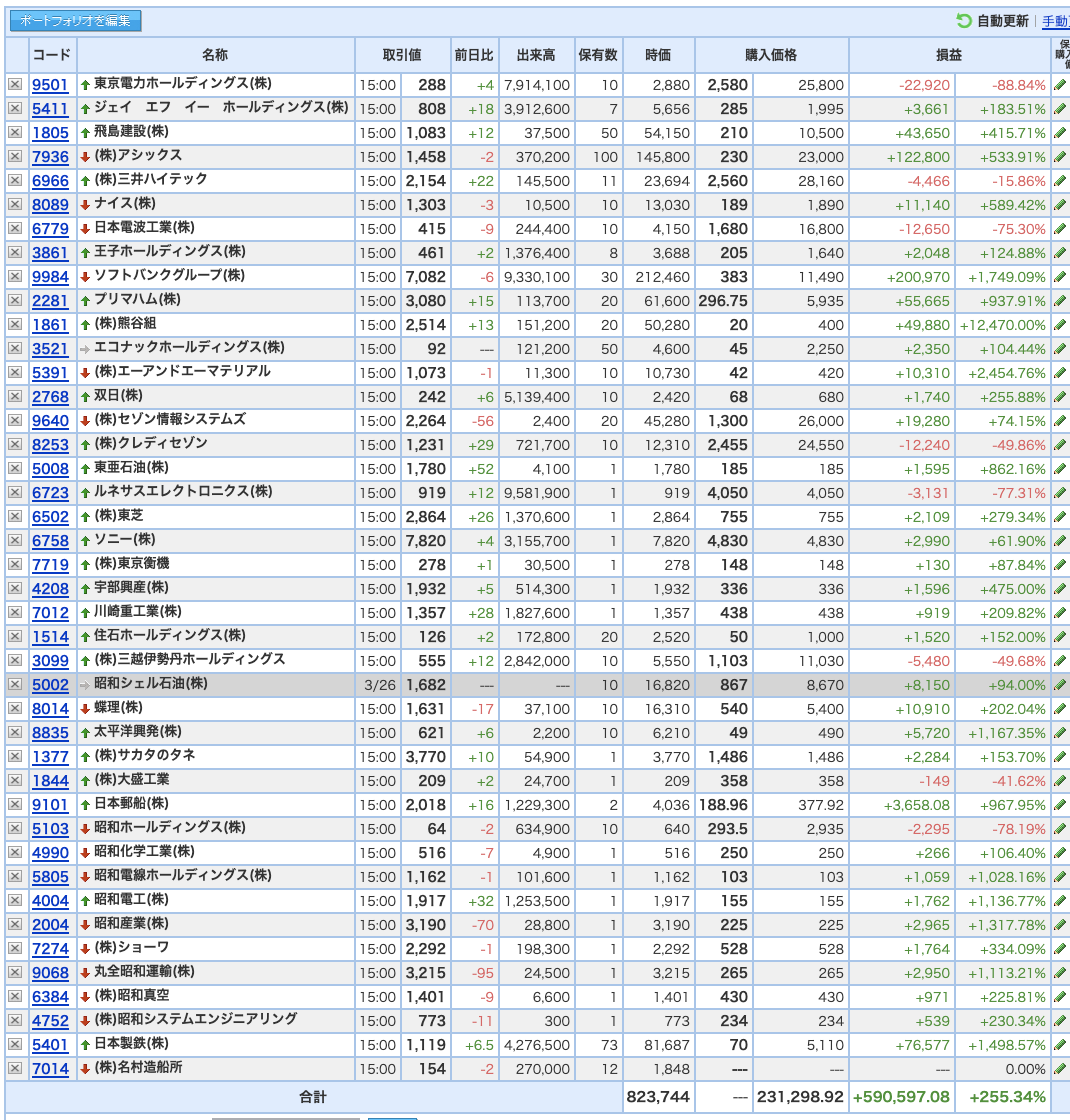Click pencil icon for 日本郵船 row
The width and height of the screenshot is (1070, 1120).
pyautogui.click(x=1060, y=805)
